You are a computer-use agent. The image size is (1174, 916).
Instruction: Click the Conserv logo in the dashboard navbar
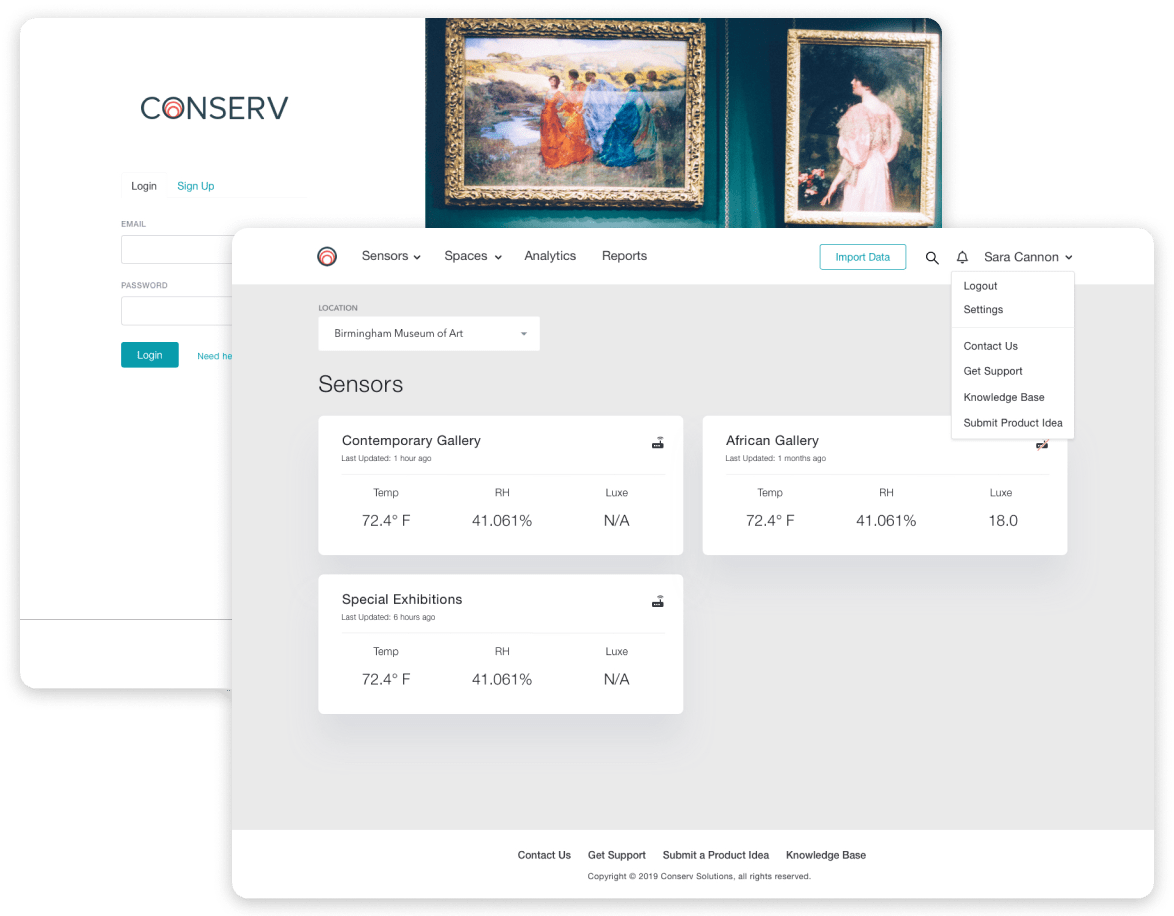coord(326,256)
